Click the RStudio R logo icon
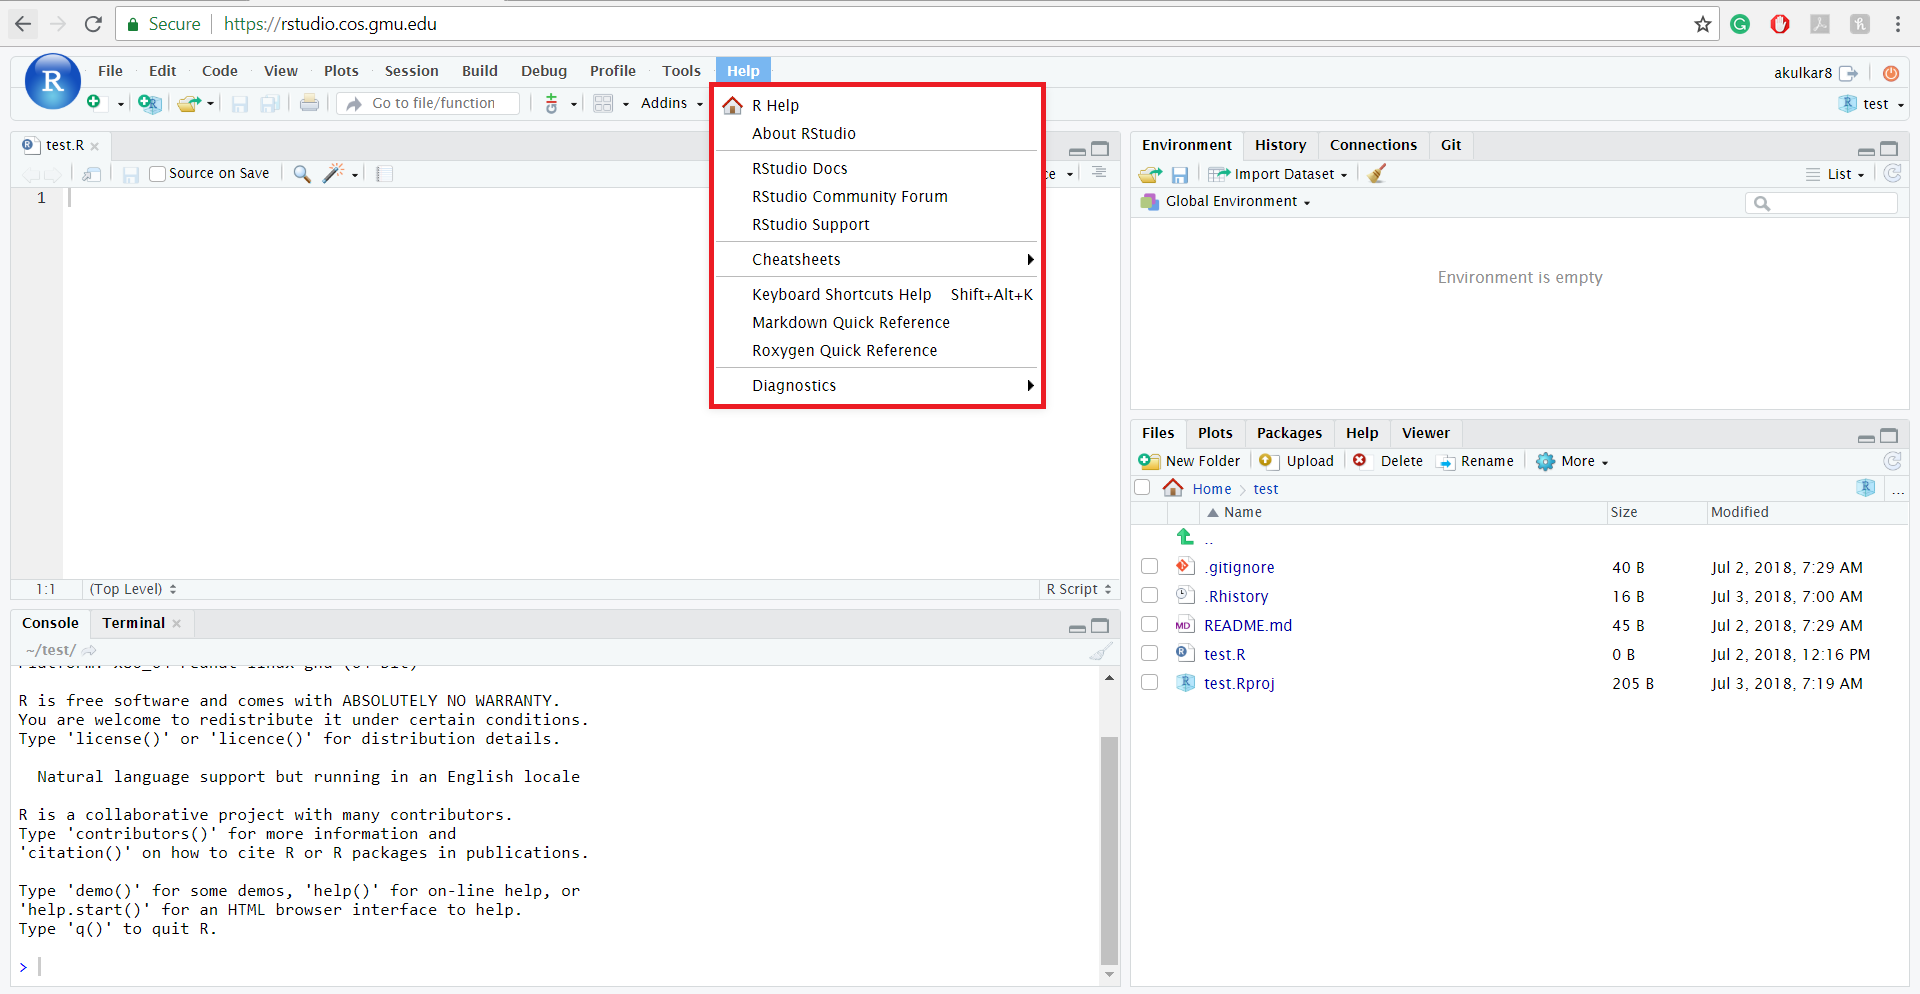Screen dimensions: 1920x994 52,81
